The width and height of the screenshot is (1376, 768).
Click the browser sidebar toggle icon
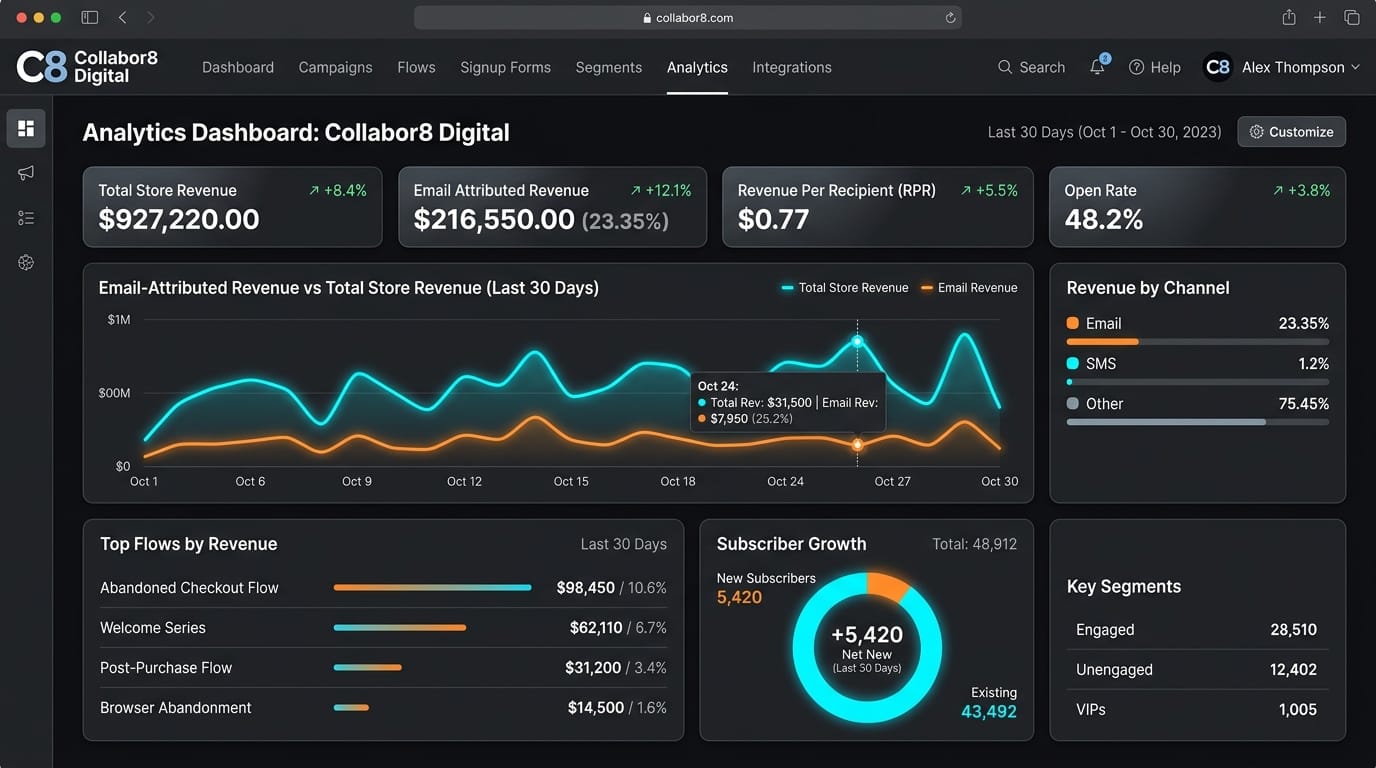(x=89, y=18)
